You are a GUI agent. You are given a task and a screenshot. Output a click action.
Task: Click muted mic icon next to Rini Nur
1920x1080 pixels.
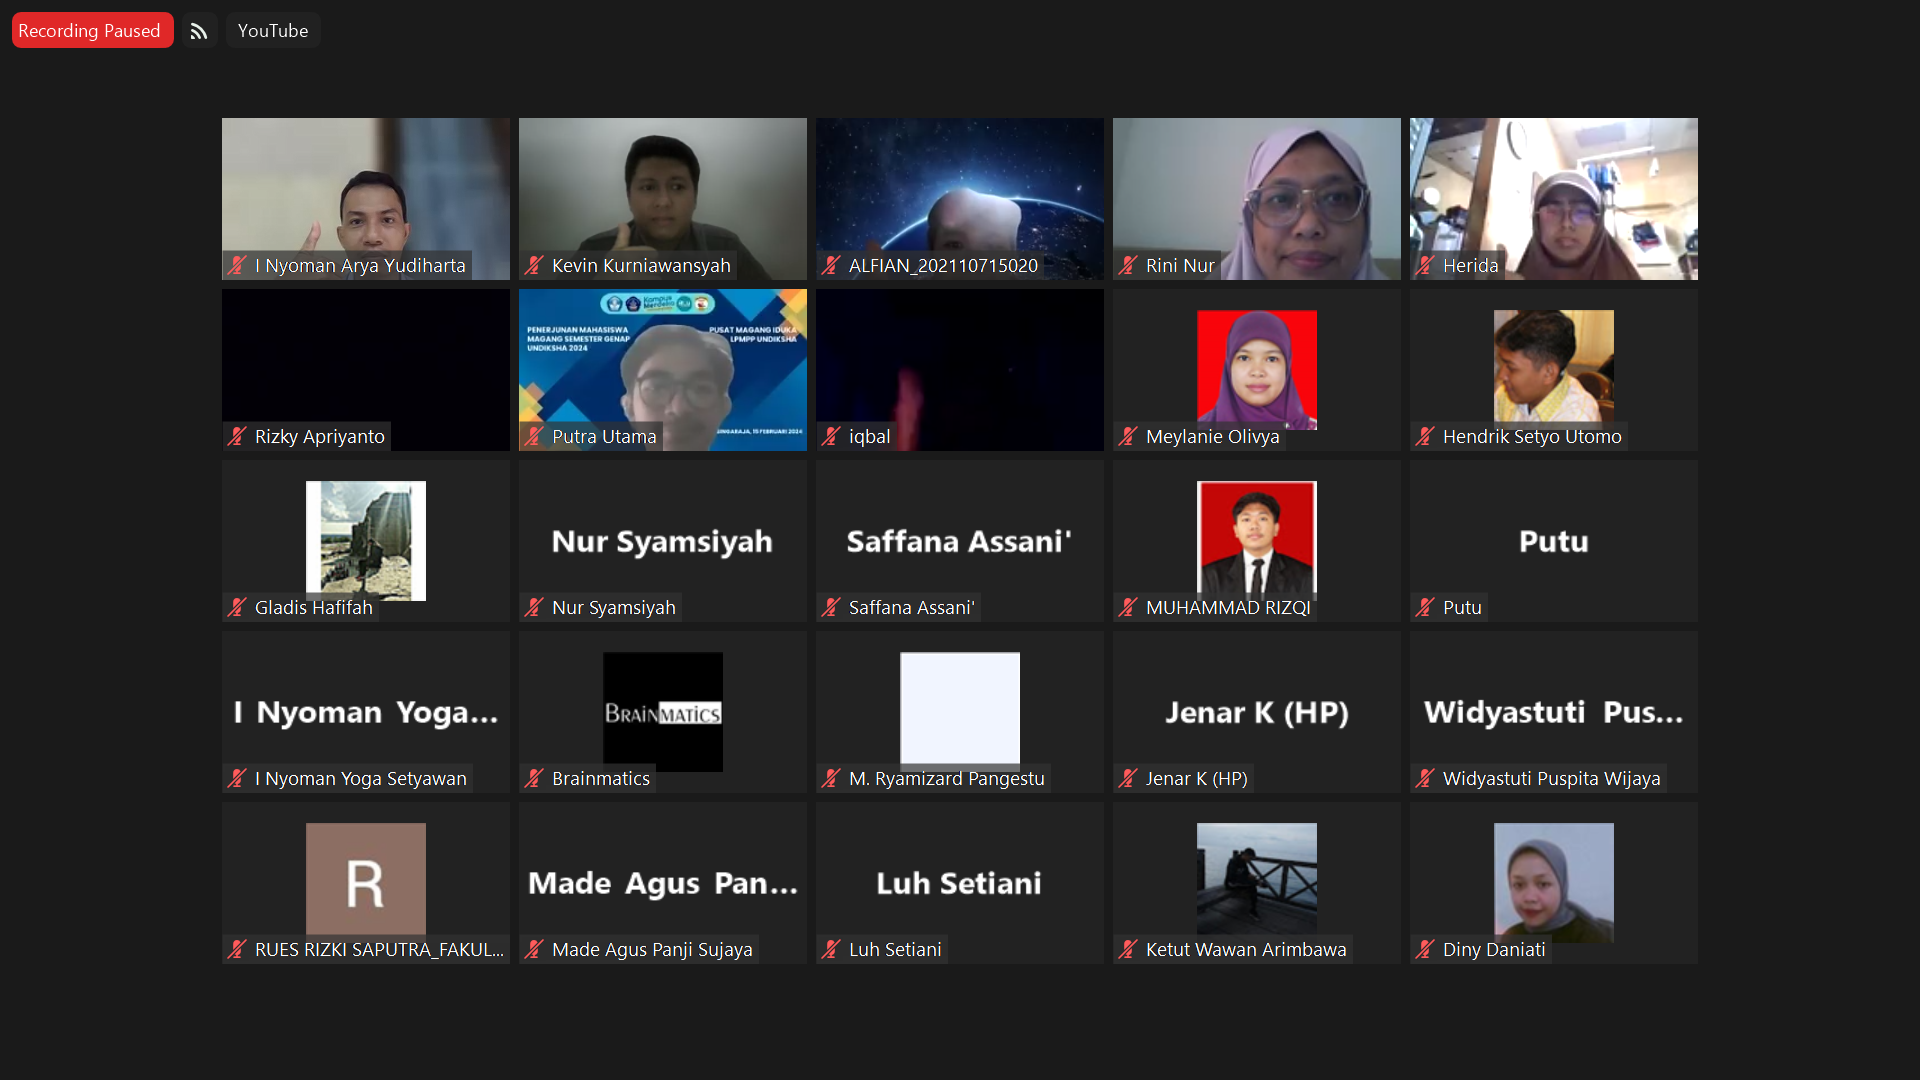coord(1128,266)
